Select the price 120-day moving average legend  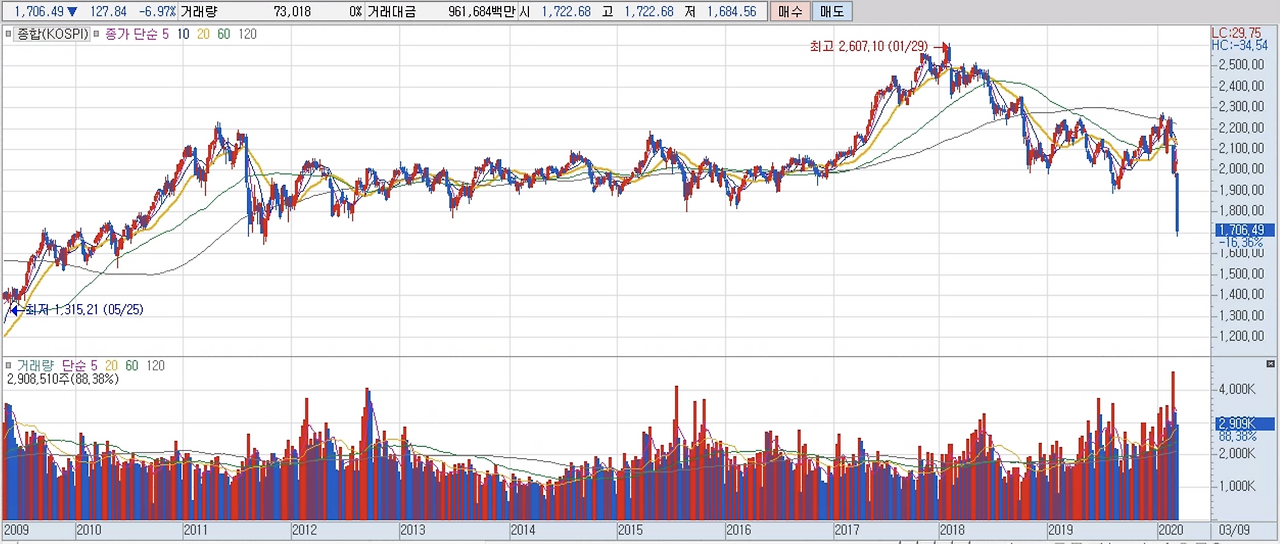tap(247, 33)
